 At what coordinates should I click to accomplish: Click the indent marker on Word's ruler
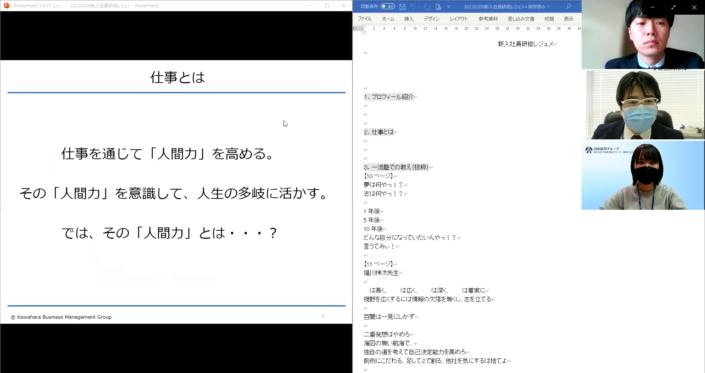tap(364, 30)
